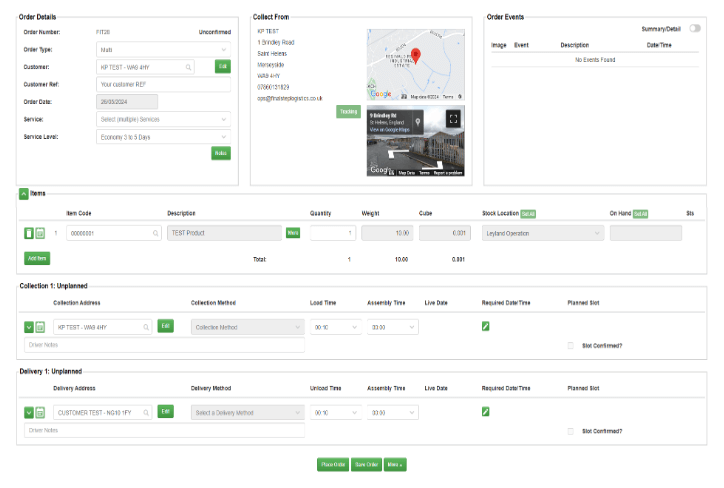Click the ops email address in Collect From
This screenshot has height=488, width=724.
tap(290, 98)
